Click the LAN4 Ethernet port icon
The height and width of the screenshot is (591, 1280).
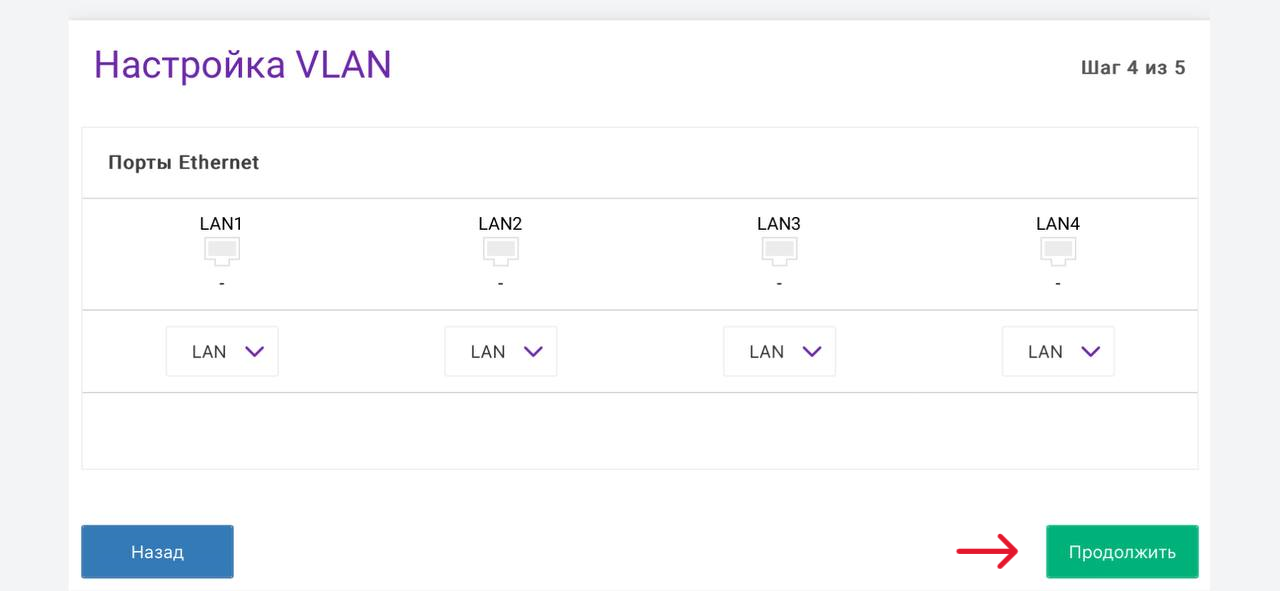coord(1058,250)
